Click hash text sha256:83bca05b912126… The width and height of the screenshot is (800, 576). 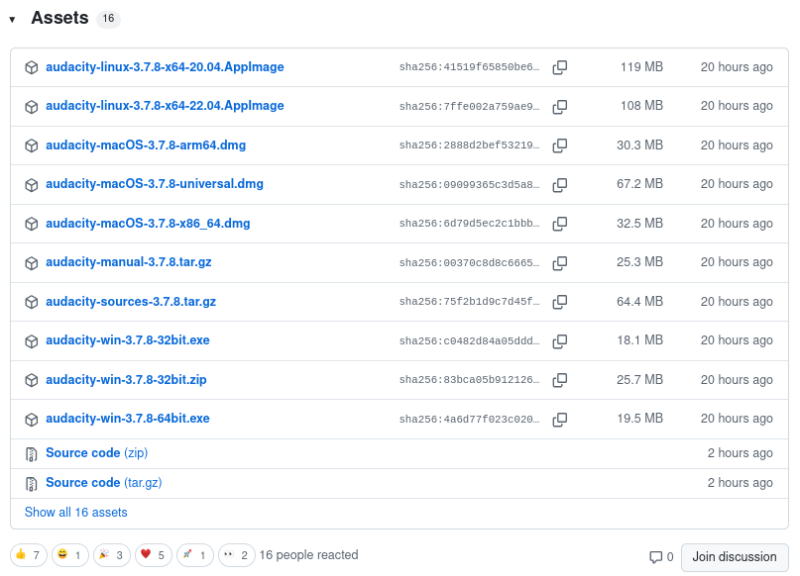click(469, 380)
